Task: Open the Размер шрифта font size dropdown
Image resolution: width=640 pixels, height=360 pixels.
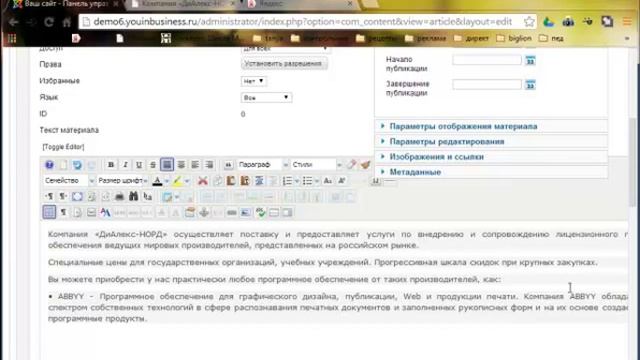Action: tap(122, 181)
